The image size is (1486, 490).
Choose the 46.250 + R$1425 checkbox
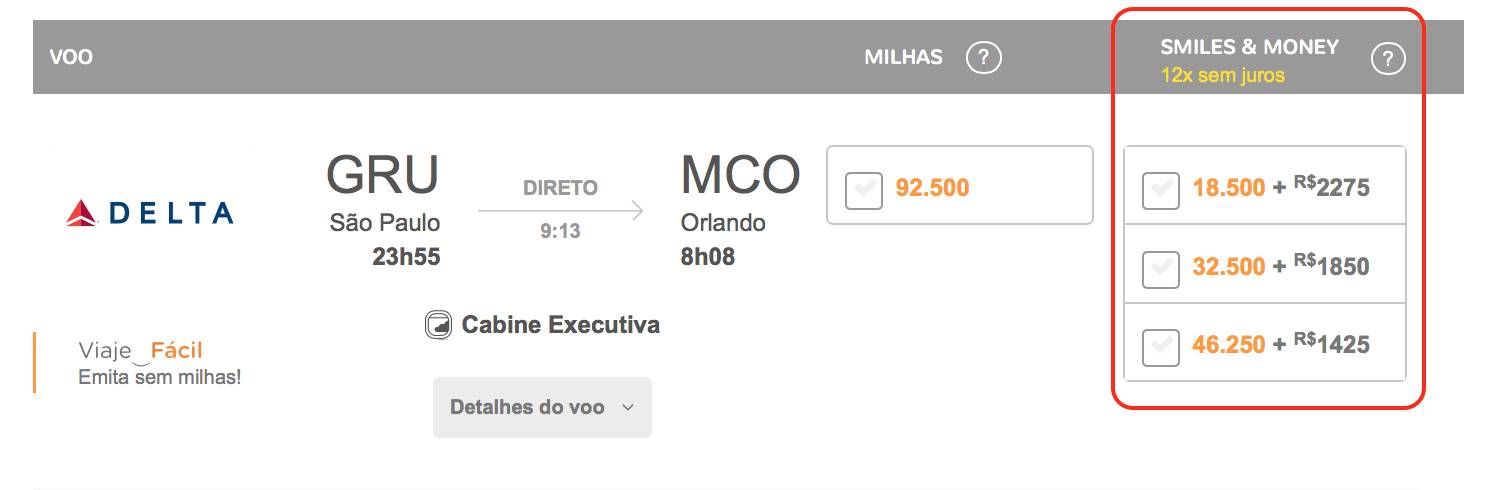pyautogui.click(x=1160, y=346)
